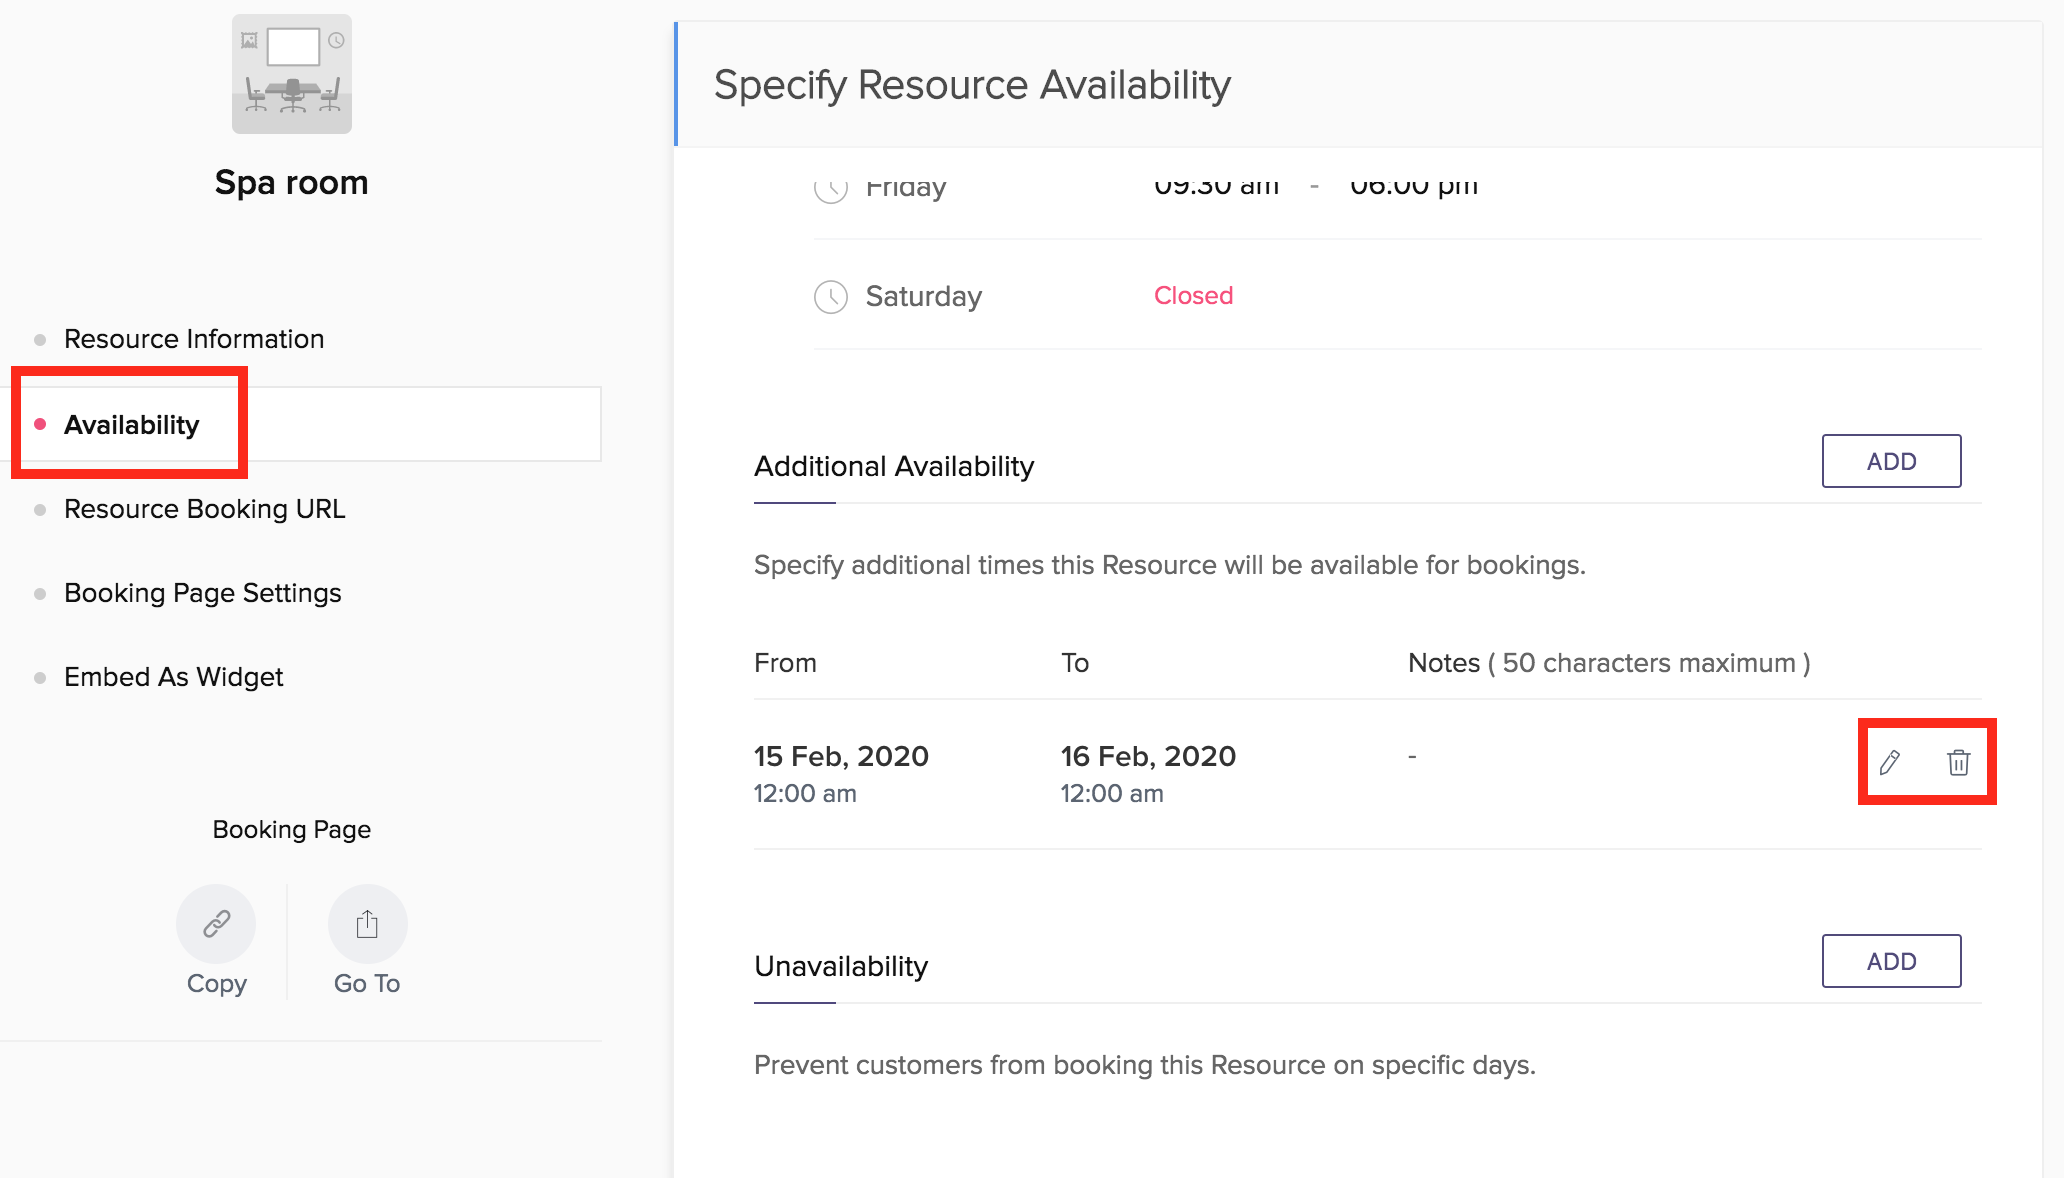Click the Unavailability heading

(840, 966)
